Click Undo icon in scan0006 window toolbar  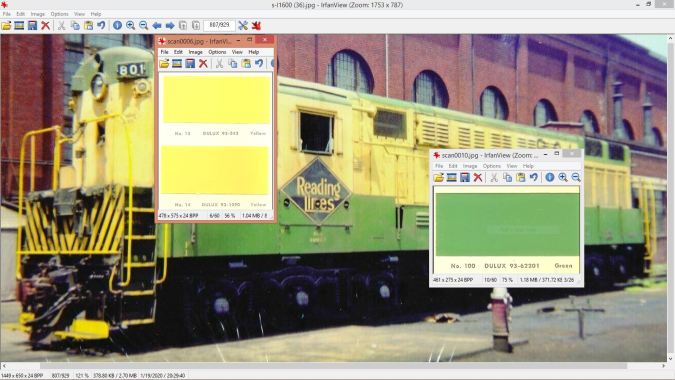pos(259,64)
